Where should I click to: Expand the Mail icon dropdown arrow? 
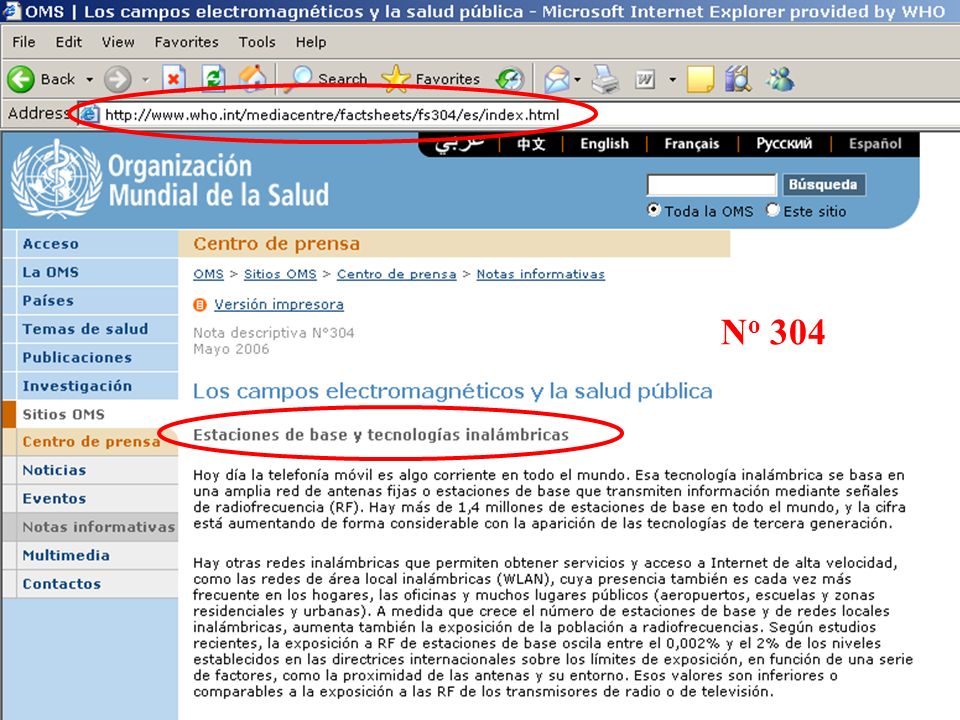(x=577, y=79)
